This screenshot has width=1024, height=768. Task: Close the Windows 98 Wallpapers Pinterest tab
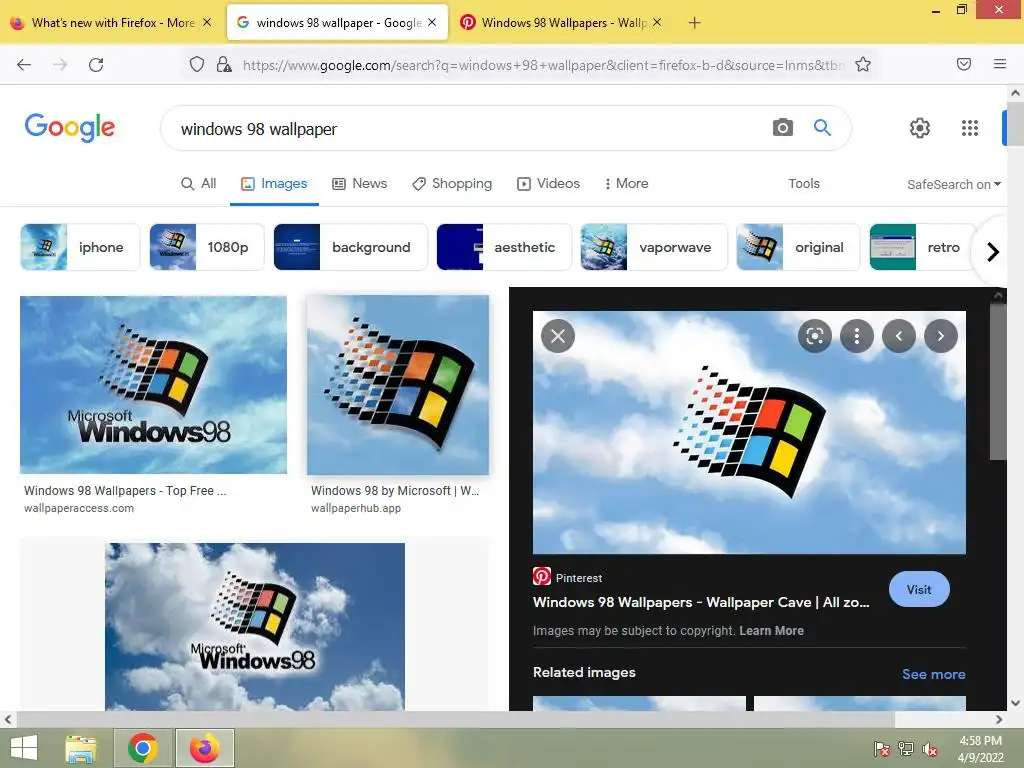pos(657,22)
